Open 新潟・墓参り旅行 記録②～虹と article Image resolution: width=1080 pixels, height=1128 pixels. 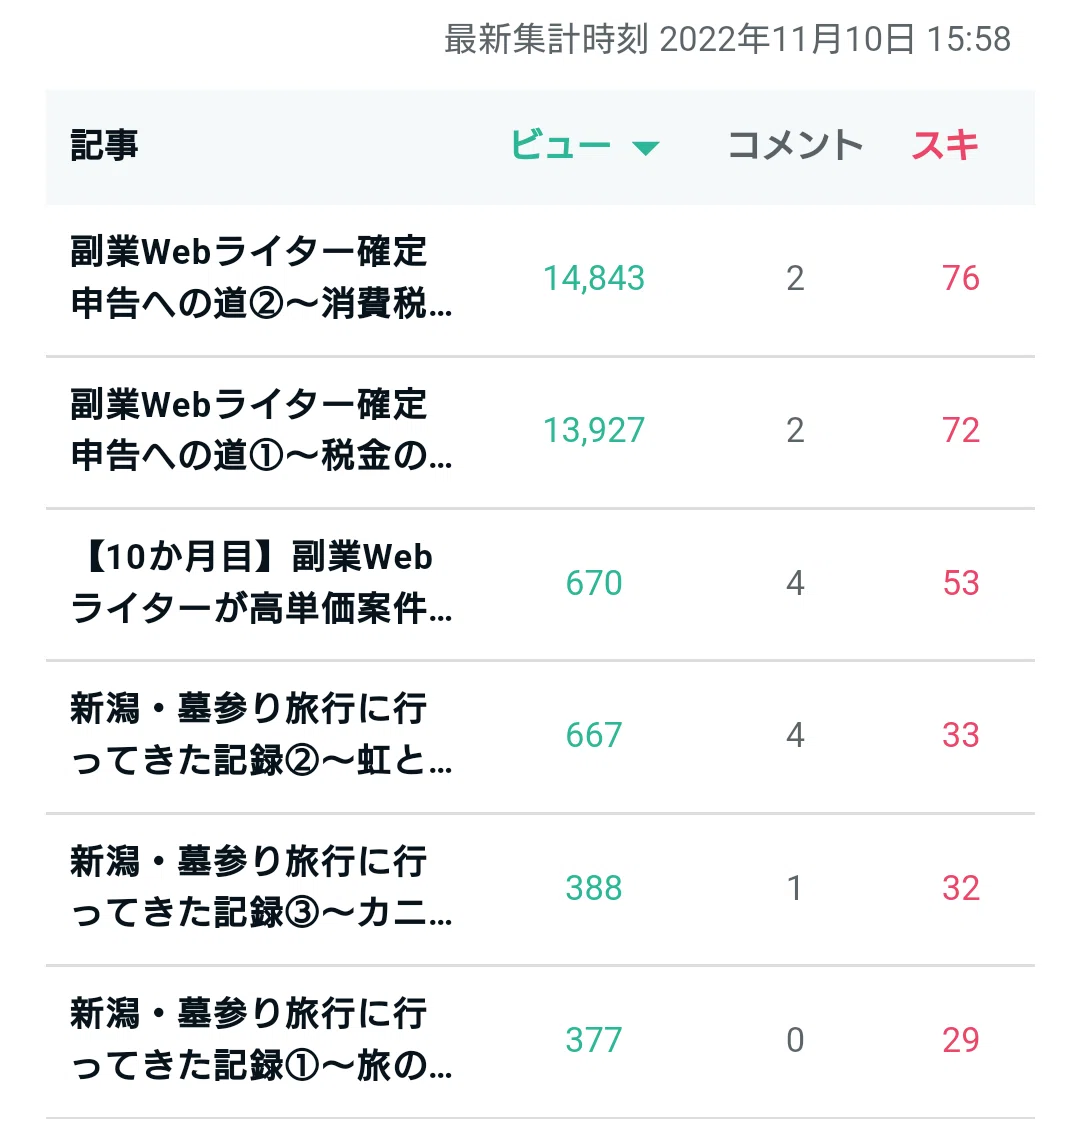[x=261, y=734]
